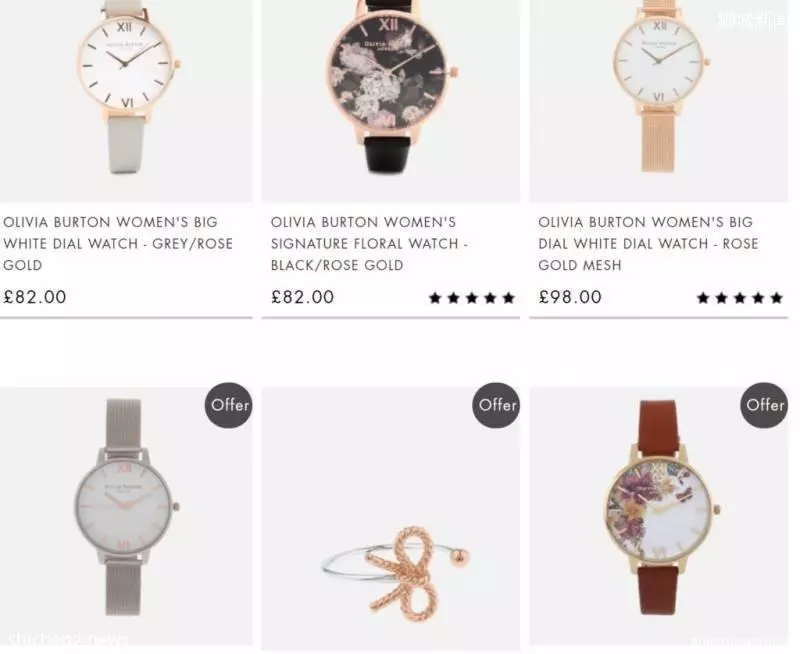This screenshot has height=654, width=800.
Task: Open the Big Dial White Dial Rose Gold Mesh title
Action: [648, 243]
